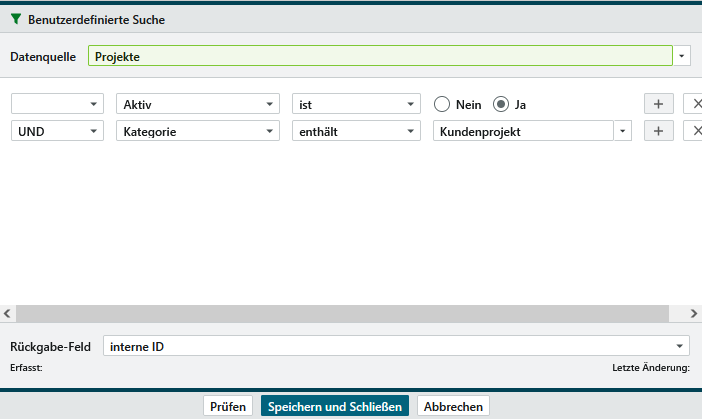The image size is (702, 419).
Task: Open the UND logical operator dropdown
Action: pyautogui.click(x=95, y=131)
